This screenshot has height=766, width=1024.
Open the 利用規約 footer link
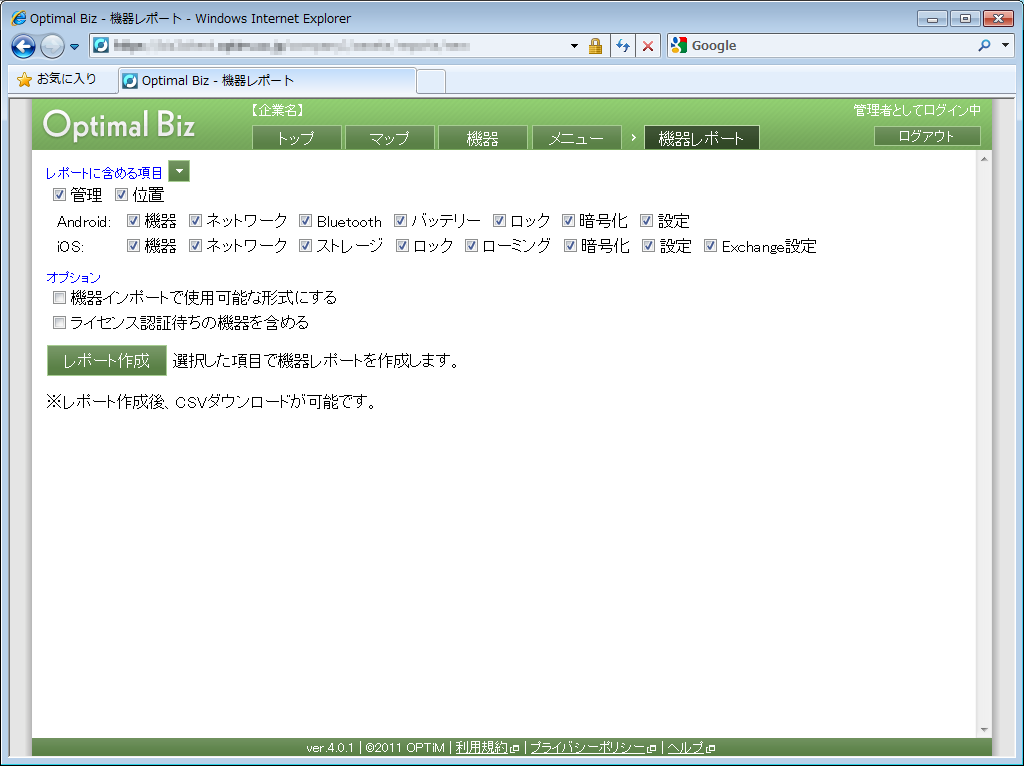481,747
